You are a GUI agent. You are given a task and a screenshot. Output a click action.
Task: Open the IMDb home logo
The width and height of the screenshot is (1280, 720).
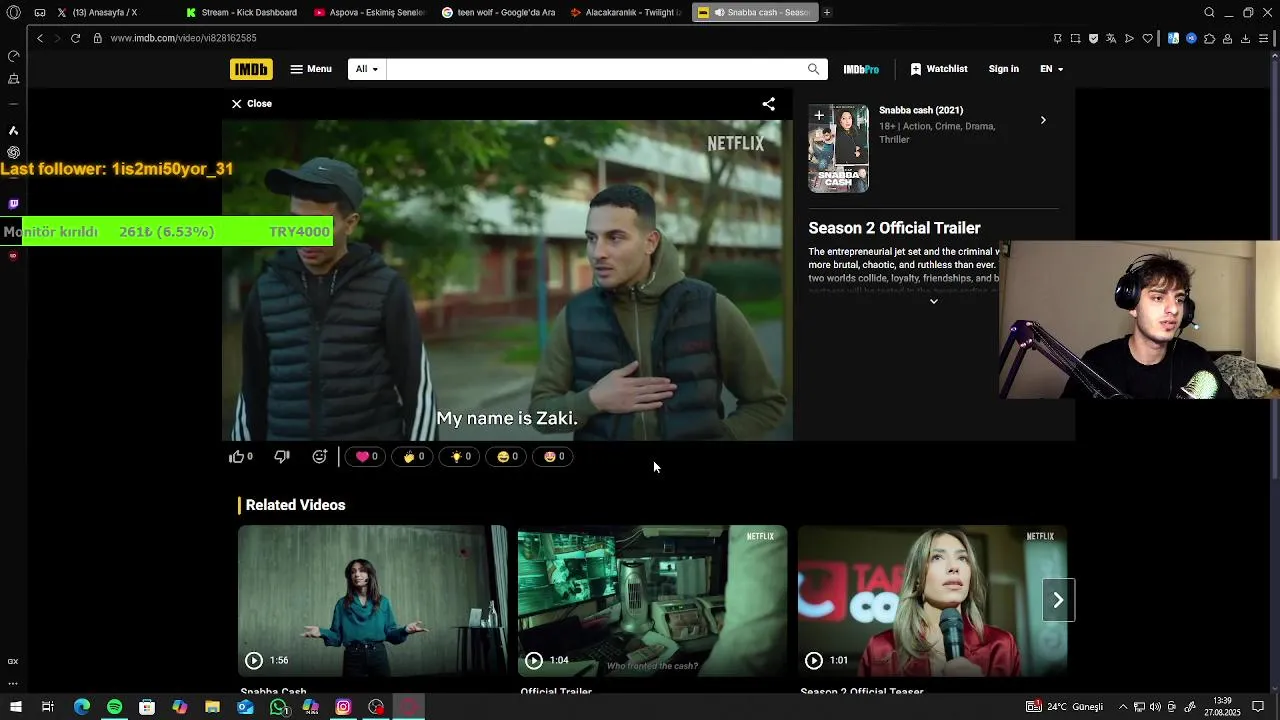(x=251, y=69)
